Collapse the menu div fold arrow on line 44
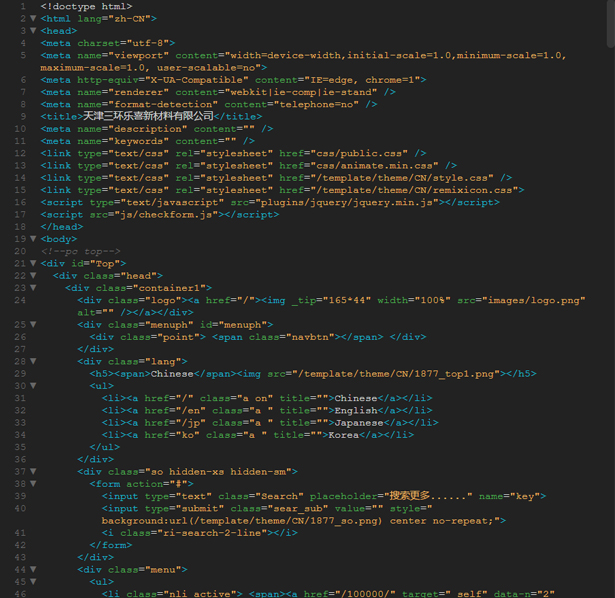Viewport: 615px width, 598px height. point(33,570)
